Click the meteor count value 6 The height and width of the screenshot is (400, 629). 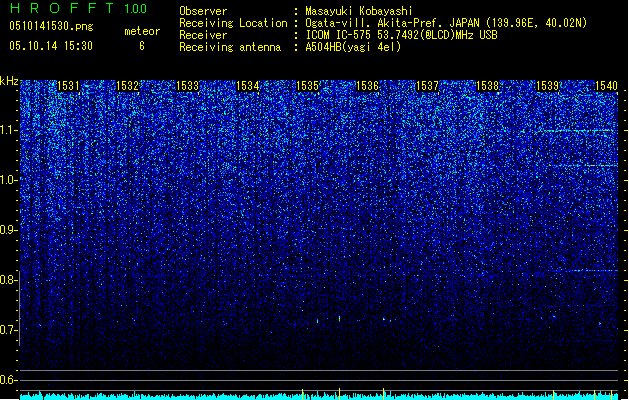click(142, 46)
